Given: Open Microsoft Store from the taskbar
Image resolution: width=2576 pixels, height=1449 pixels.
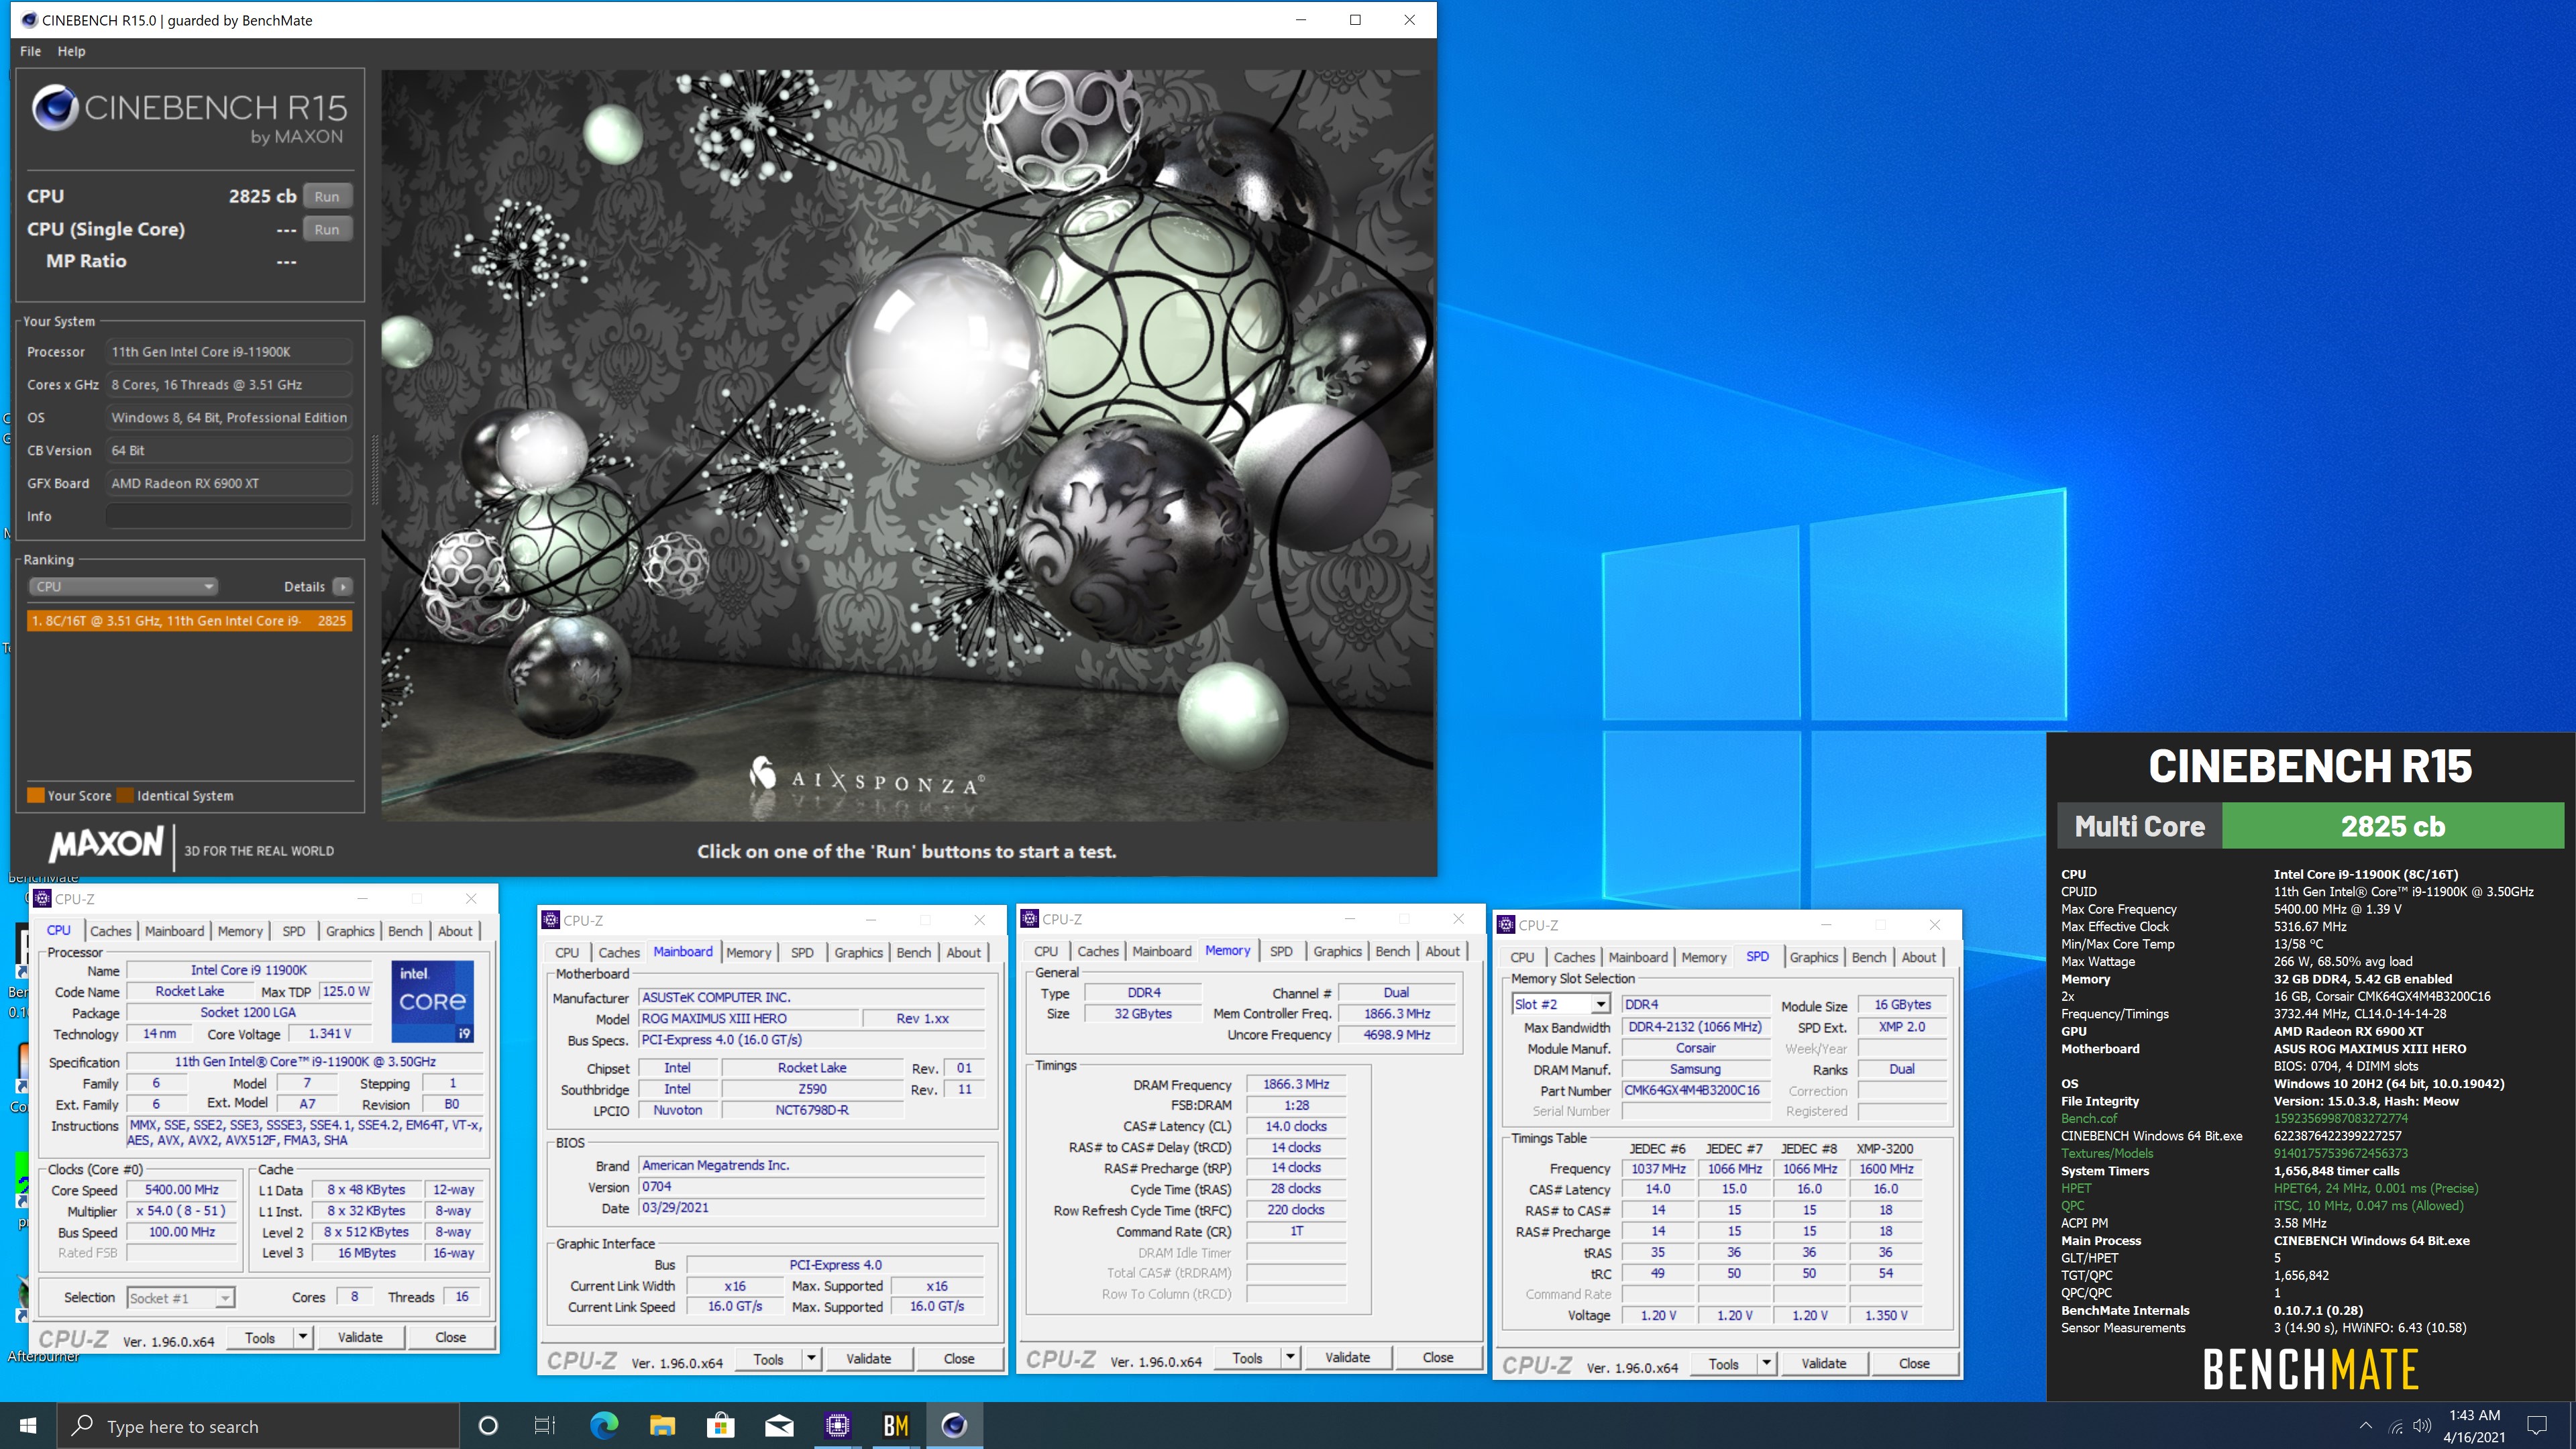Looking at the screenshot, I should click(x=720, y=1425).
